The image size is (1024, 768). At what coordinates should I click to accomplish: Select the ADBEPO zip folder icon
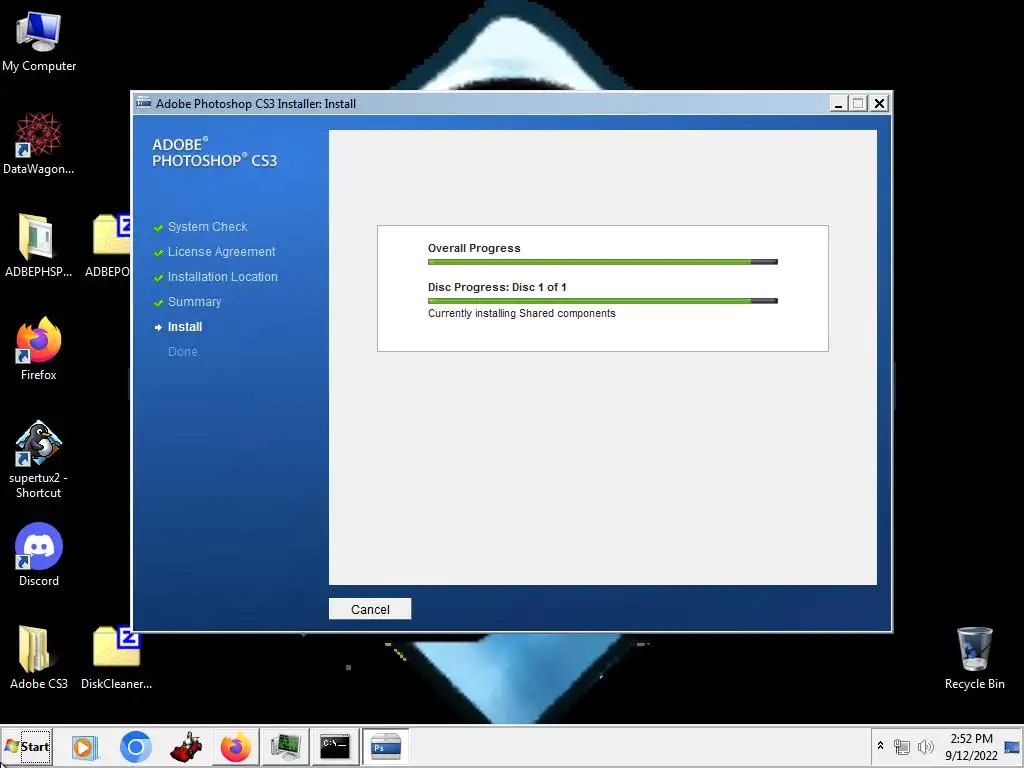click(x=108, y=246)
